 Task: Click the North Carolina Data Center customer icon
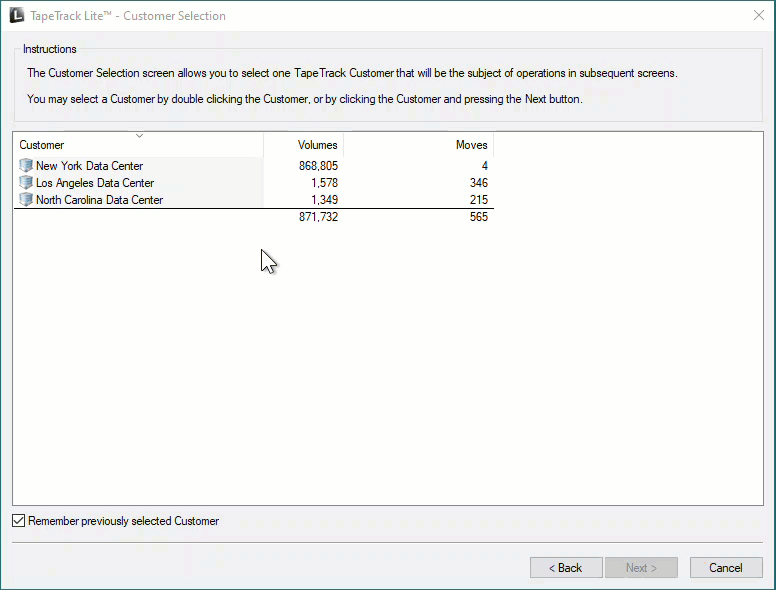tap(26, 199)
